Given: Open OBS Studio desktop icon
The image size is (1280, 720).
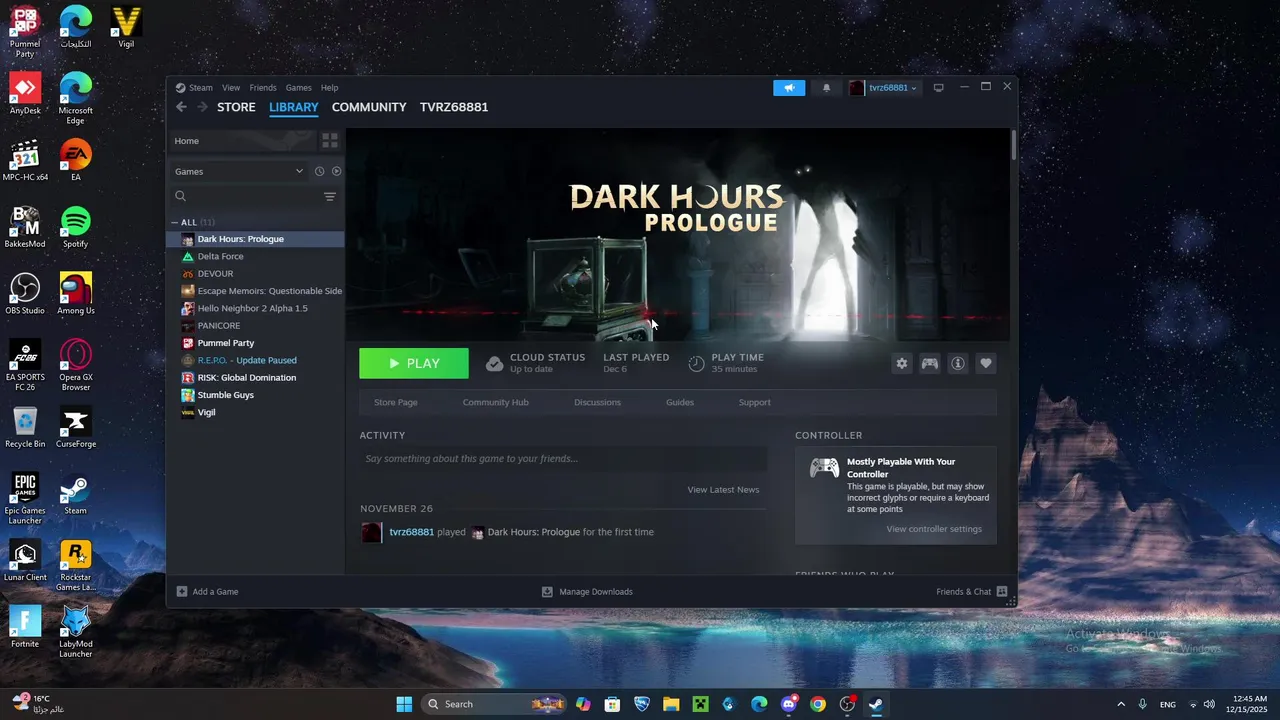Looking at the screenshot, I should [x=25, y=294].
